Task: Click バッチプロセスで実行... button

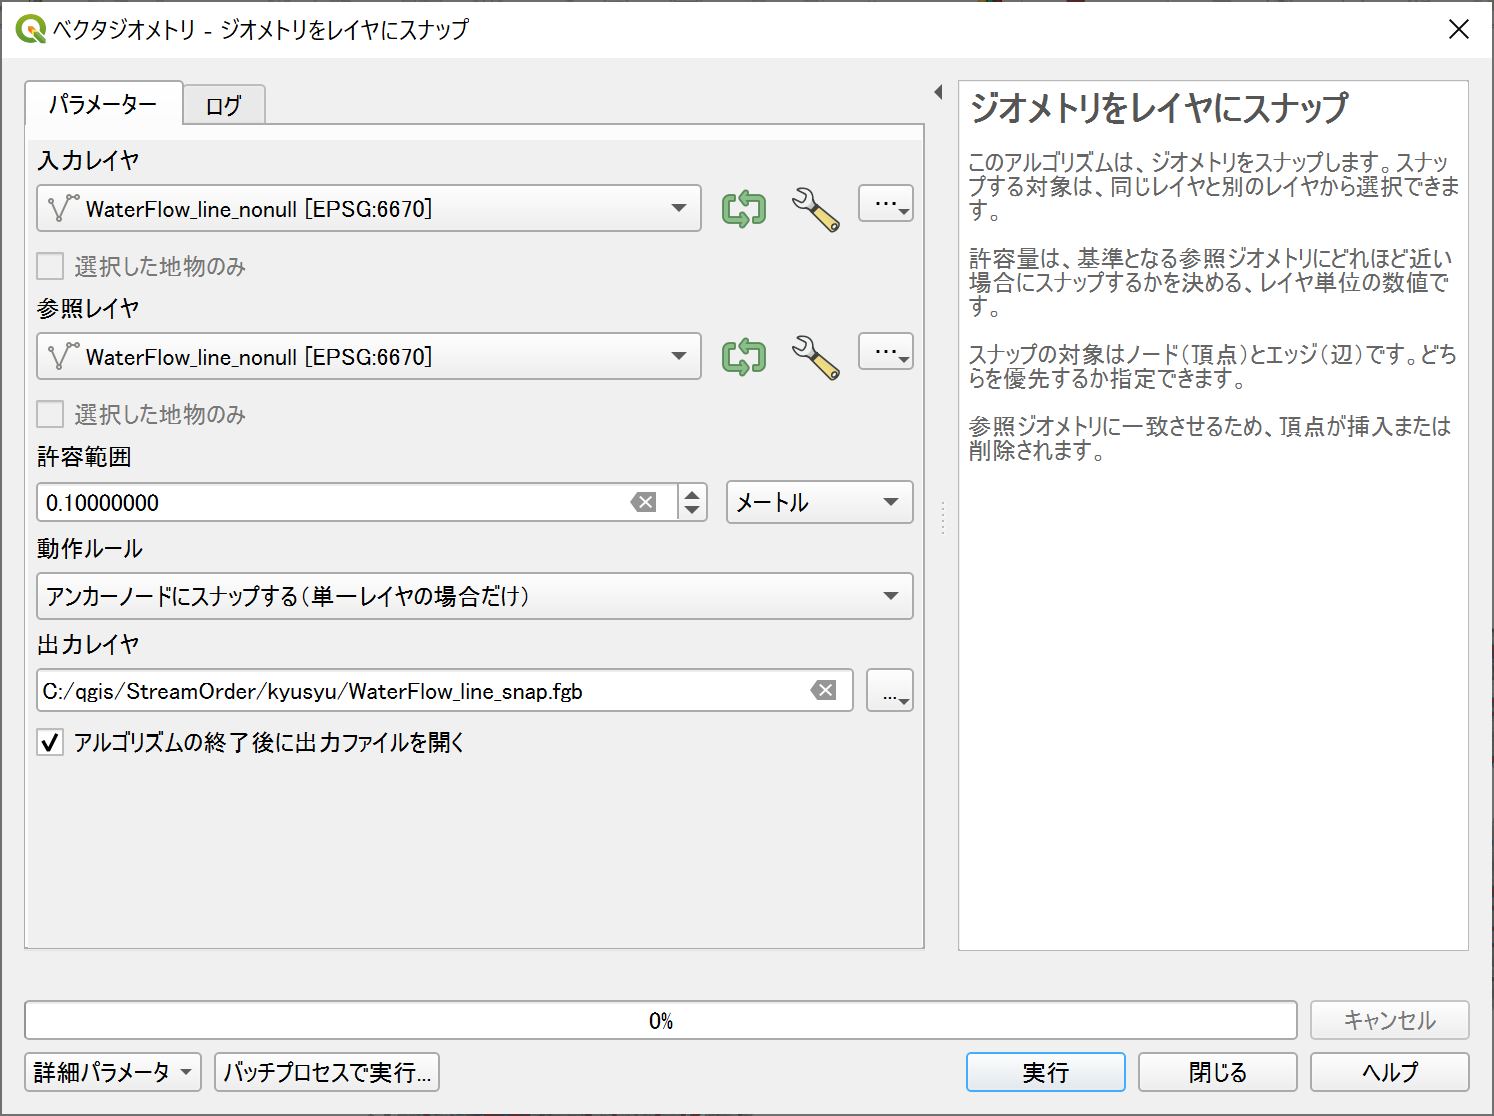Action: point(327,1072)
